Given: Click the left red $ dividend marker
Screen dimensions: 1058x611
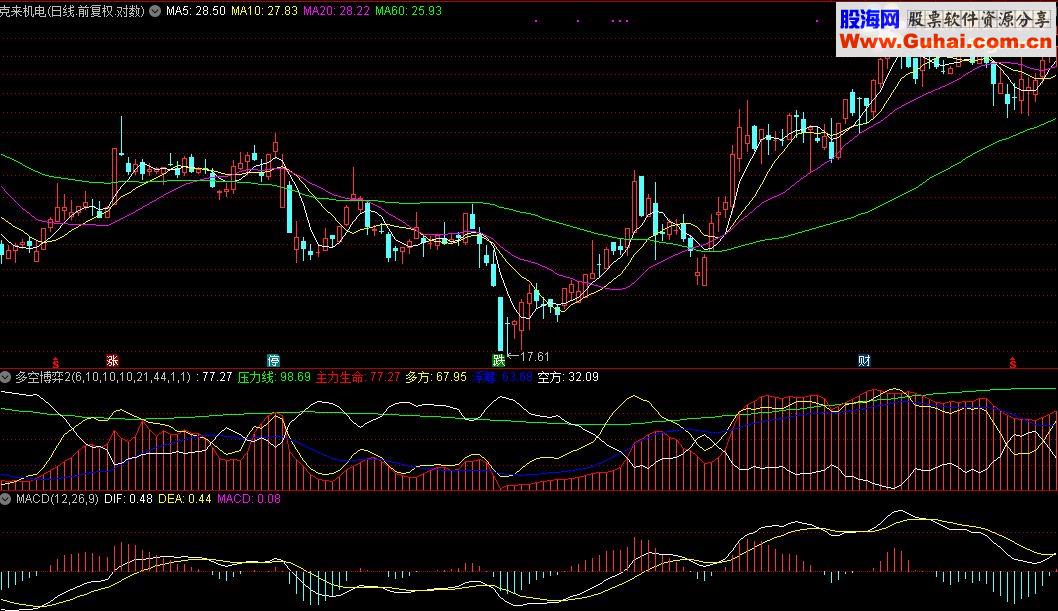Looking at the screenshot, I should pyautogui.click(x=55, y=363).
